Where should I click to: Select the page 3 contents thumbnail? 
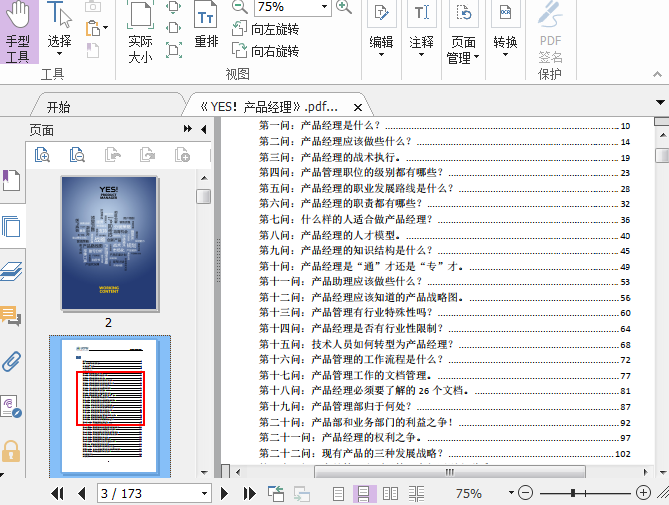pos(109,405)
